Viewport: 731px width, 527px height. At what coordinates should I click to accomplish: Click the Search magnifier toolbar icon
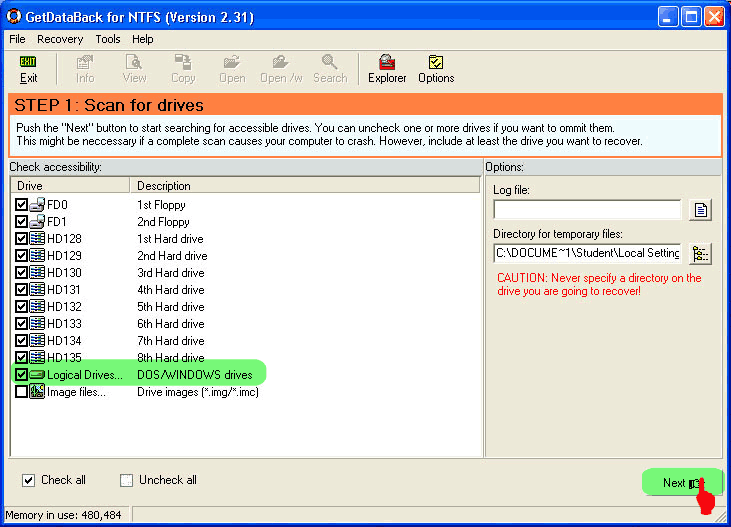[x=330, y=62]
